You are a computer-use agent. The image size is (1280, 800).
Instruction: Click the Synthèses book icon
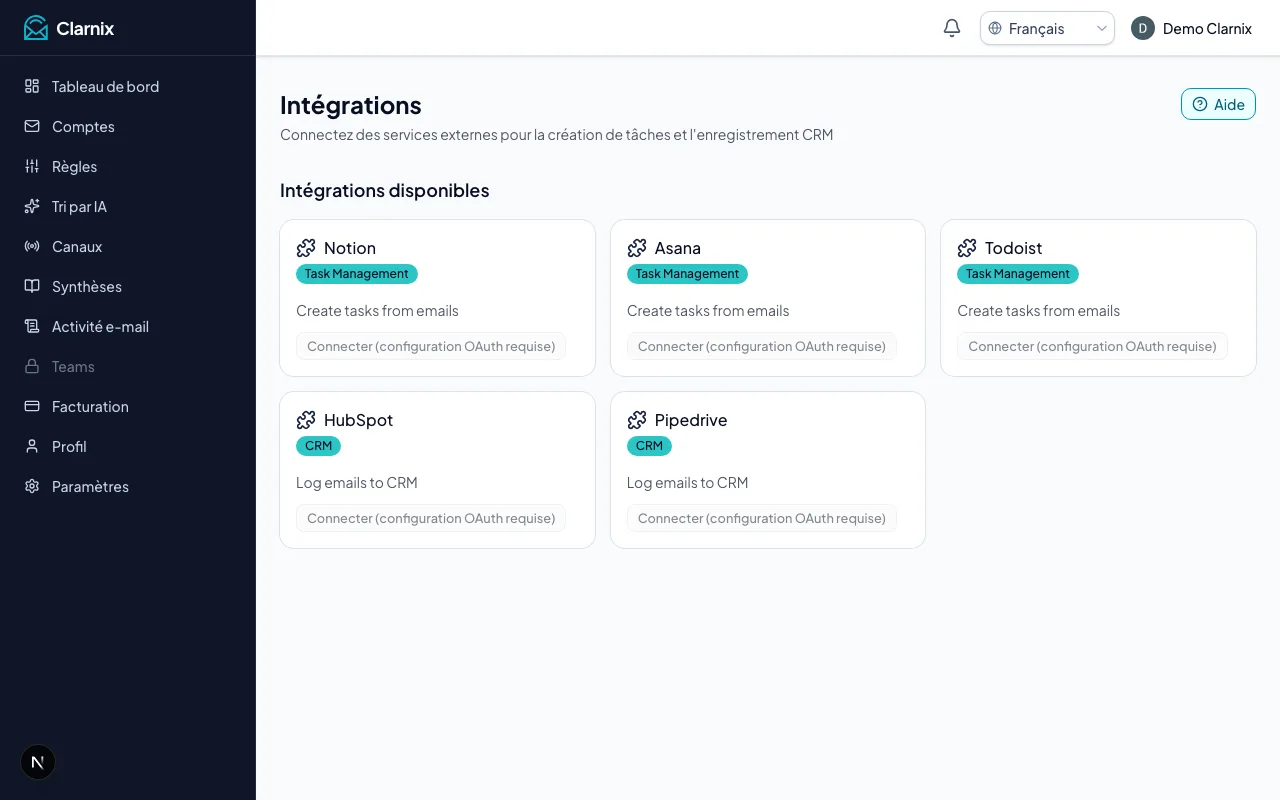pos(32,286)
